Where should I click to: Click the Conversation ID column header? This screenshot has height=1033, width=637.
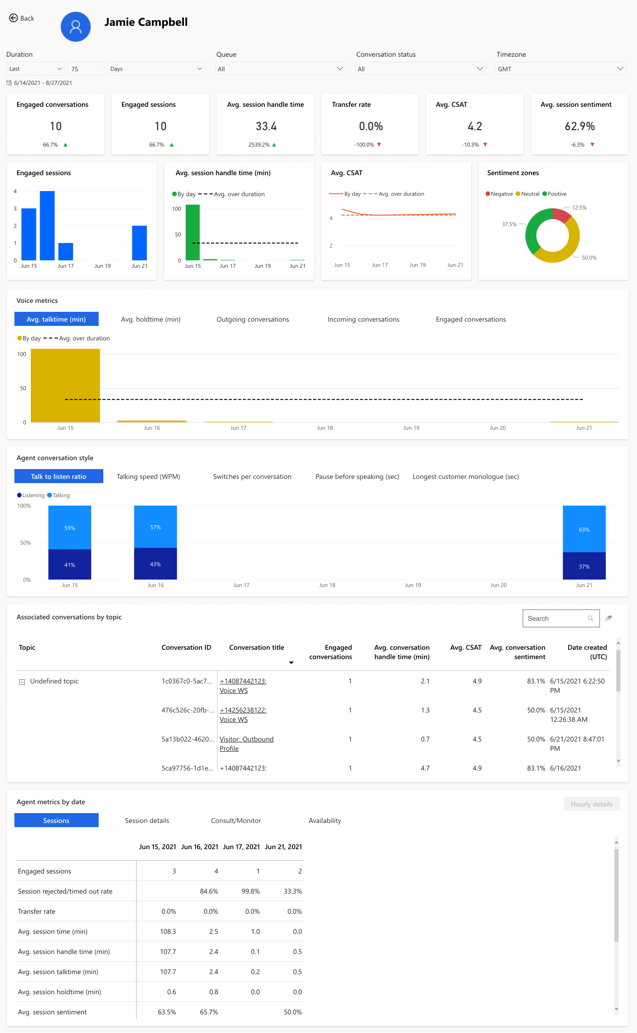tap(186, 648)
